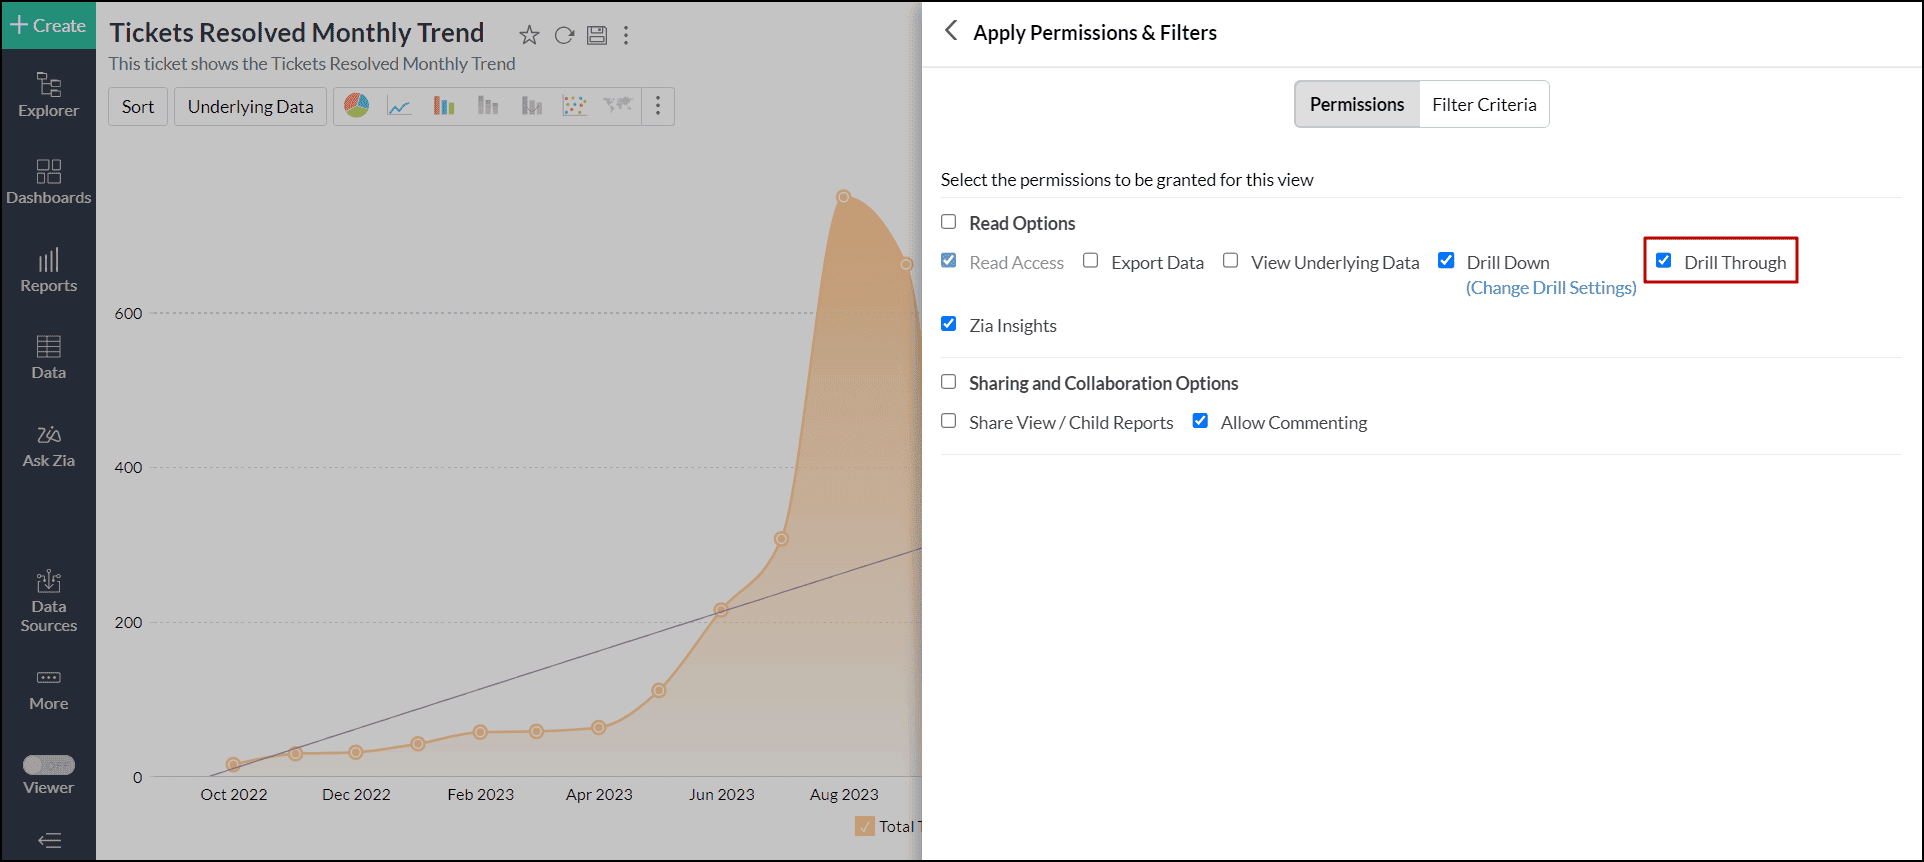Go to Data Sources in sidebar
1924x862 pixels.
click(48, 602)
